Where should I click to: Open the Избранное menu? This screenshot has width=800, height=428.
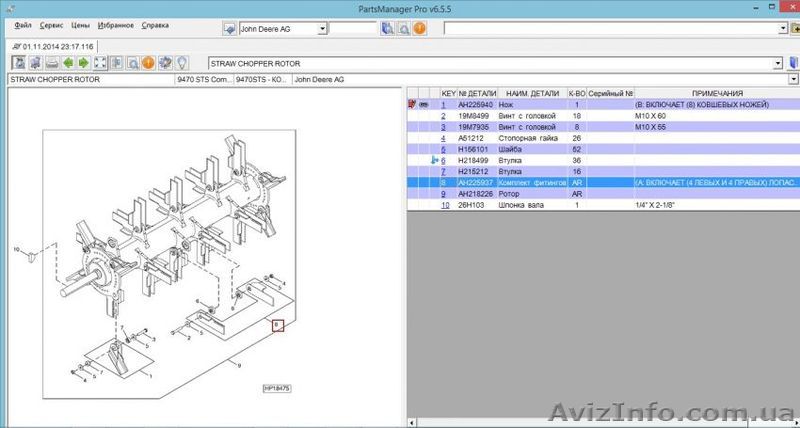[x=117, y=25]
